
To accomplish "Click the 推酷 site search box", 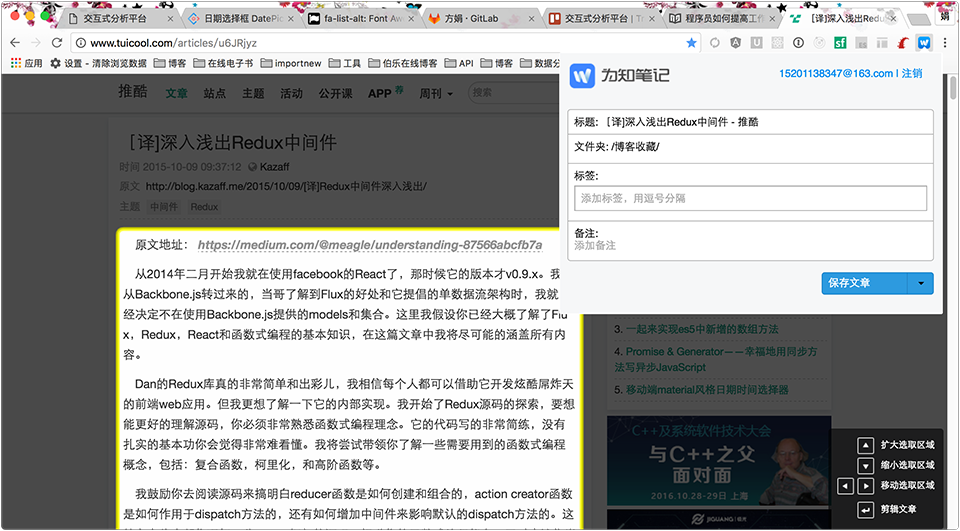I will tap(514, 92).
